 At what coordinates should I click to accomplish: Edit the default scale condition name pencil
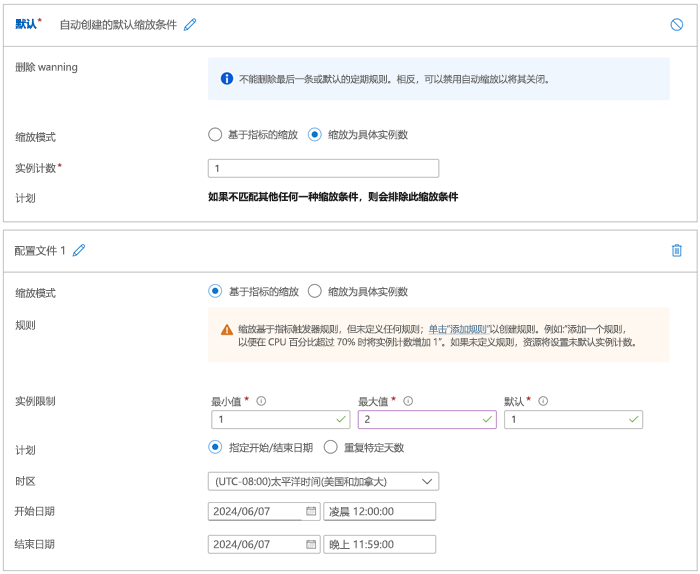[190, 25]
